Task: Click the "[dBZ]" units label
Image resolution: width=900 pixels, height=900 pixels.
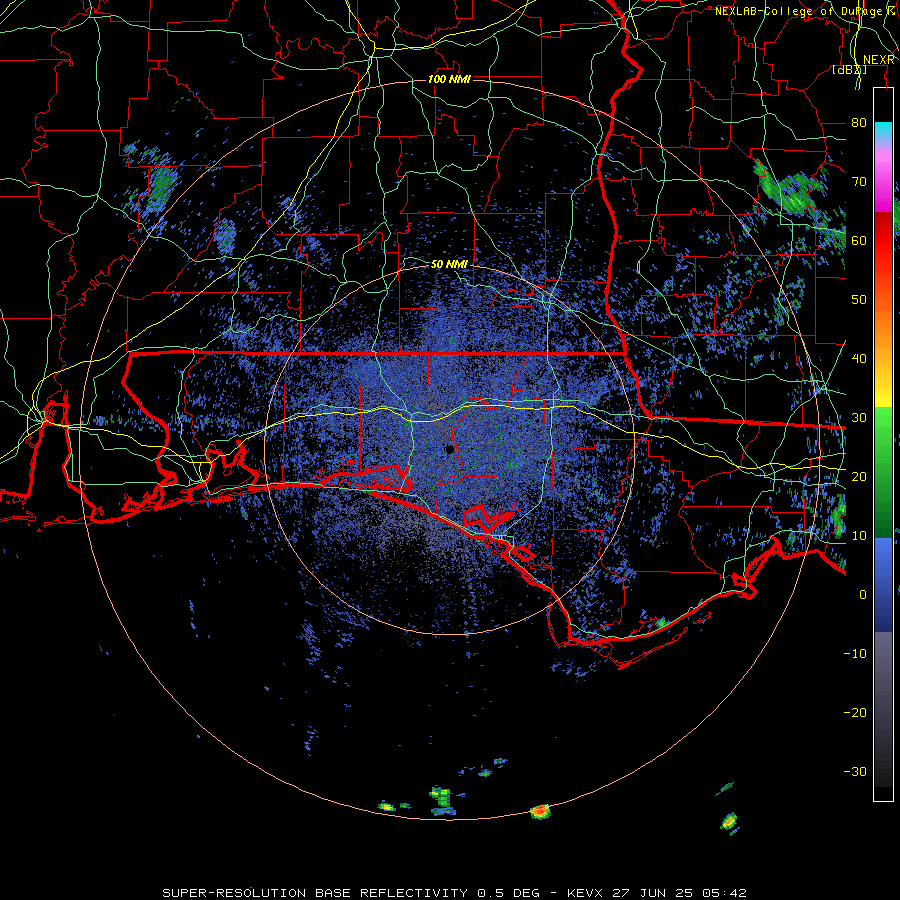Action: 849,70
